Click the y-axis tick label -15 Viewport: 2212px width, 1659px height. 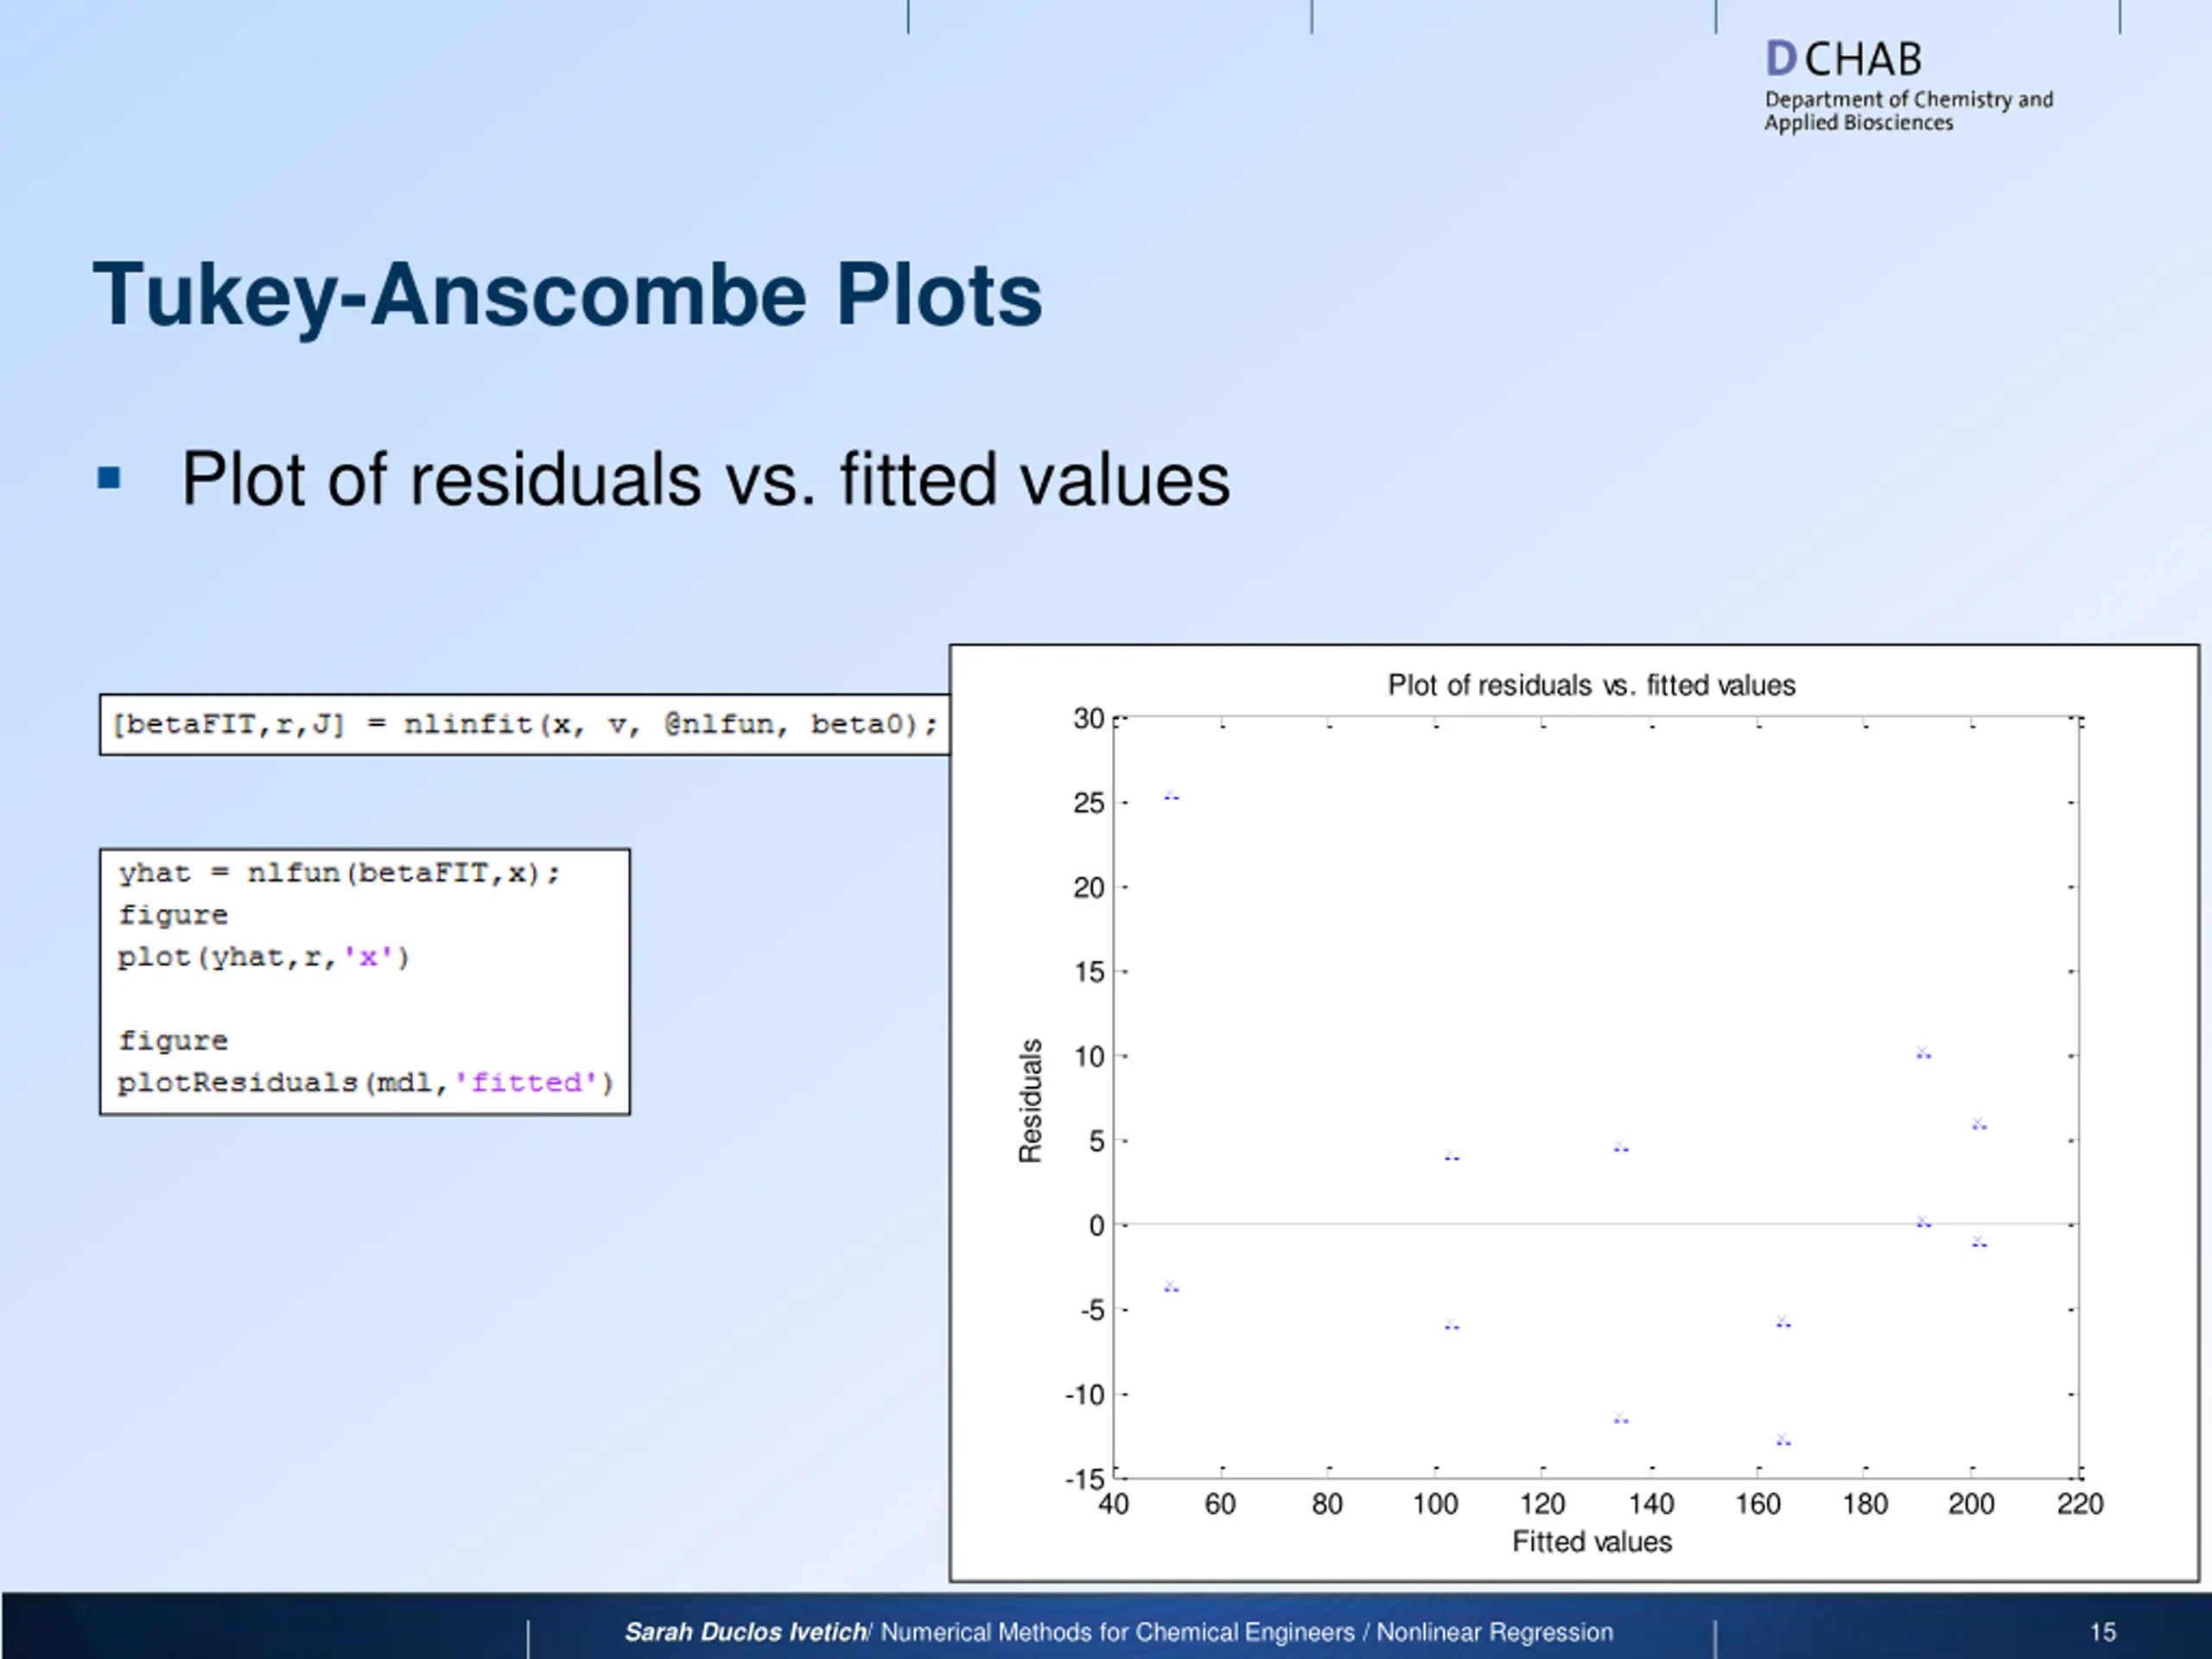pos(1084,1479)
